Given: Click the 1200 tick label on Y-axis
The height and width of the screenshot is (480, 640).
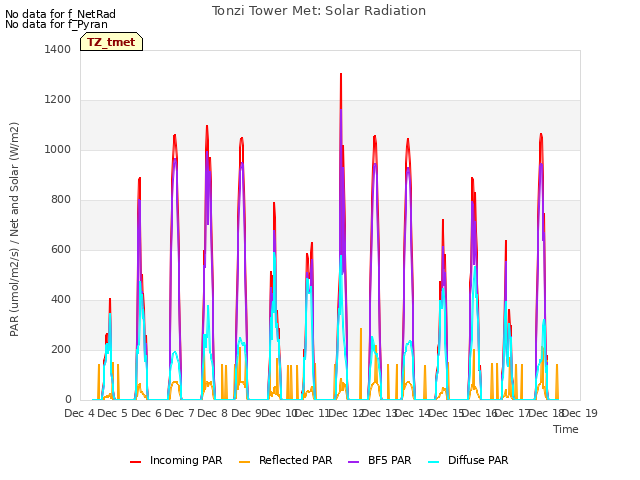Looking at the screenshot, I should (58, 100).
